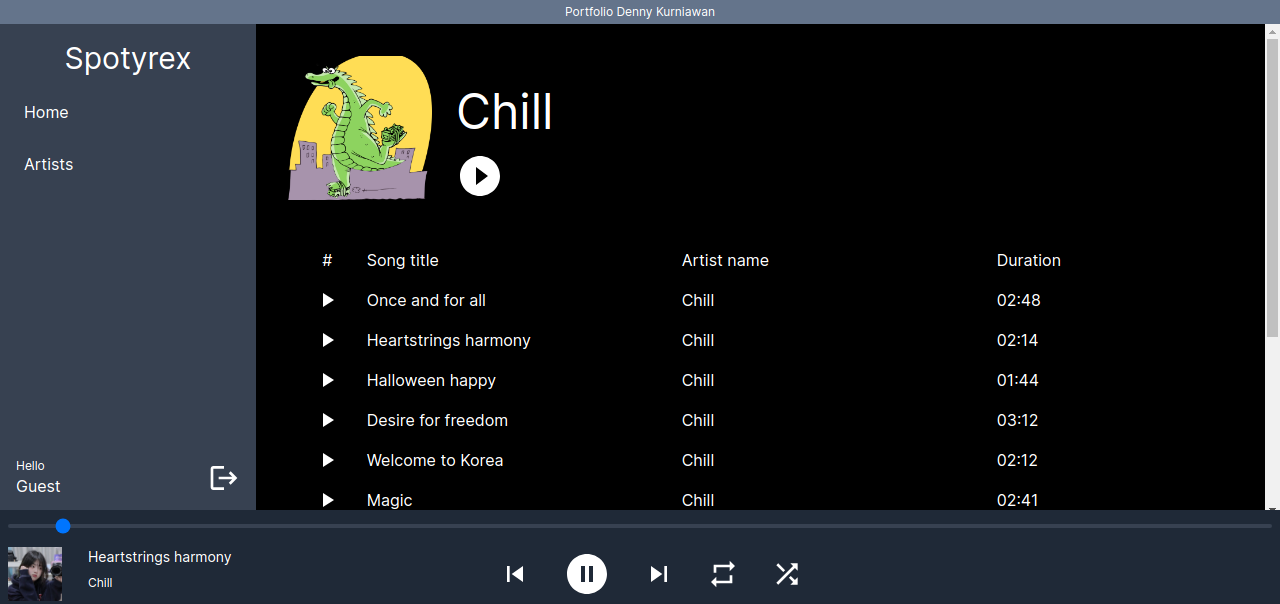Viewport: 1280px width, 604px height.
Task: Play the song Halloween happy
Action: tap(328, 380)
